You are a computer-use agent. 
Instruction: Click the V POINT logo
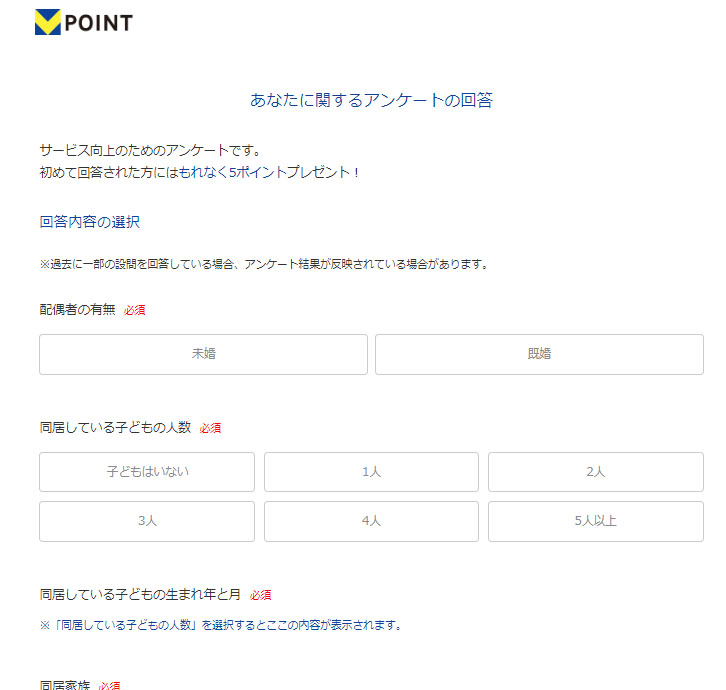[83, 22]
